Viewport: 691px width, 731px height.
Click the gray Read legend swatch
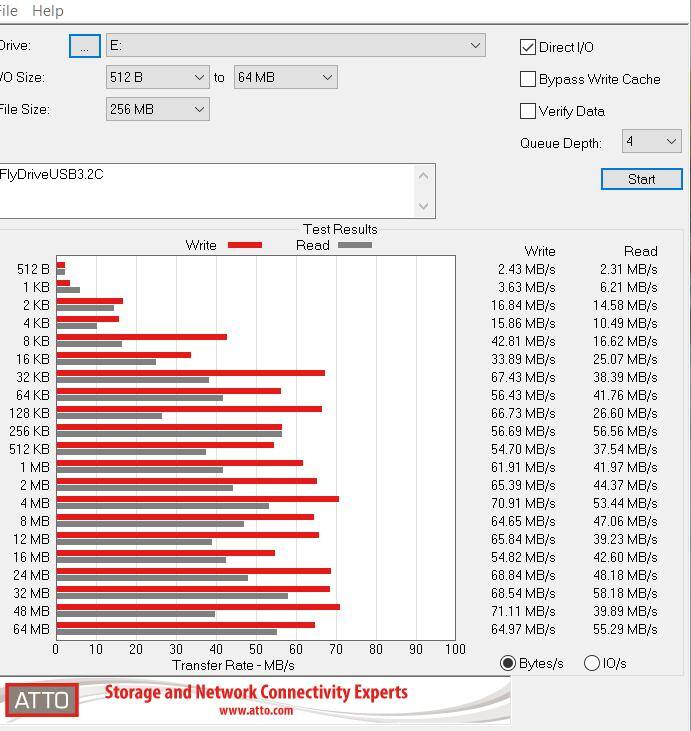[355, 245]
